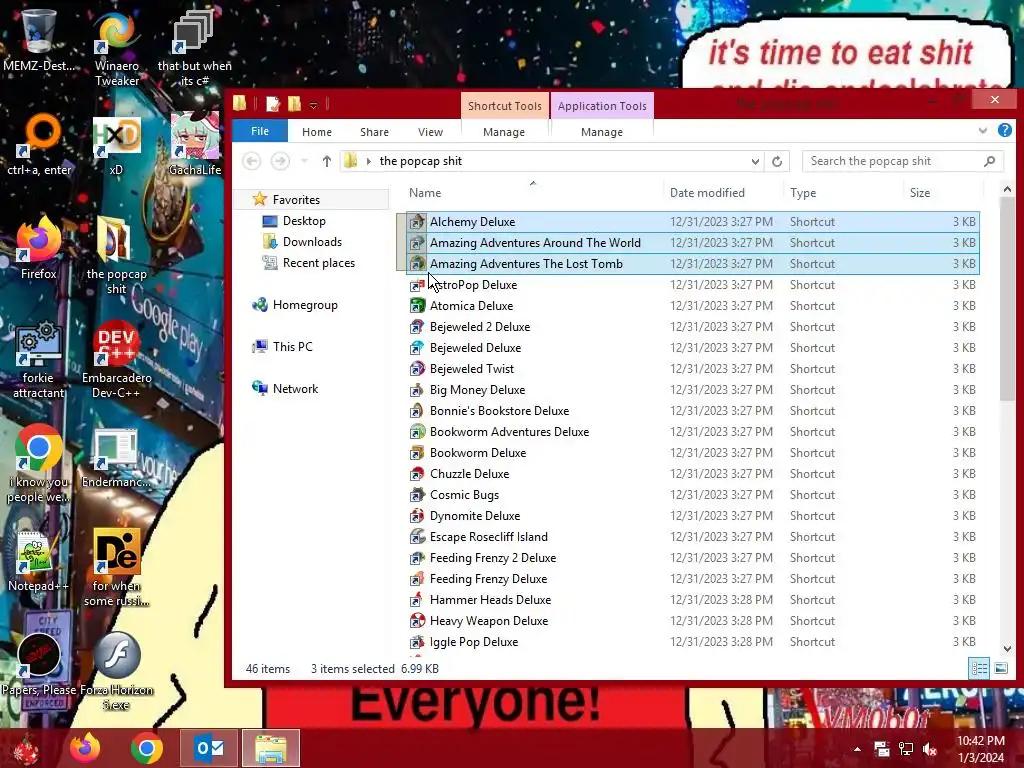Select This PC in navigation pane

pyautogui.click(x=293, y=347)
